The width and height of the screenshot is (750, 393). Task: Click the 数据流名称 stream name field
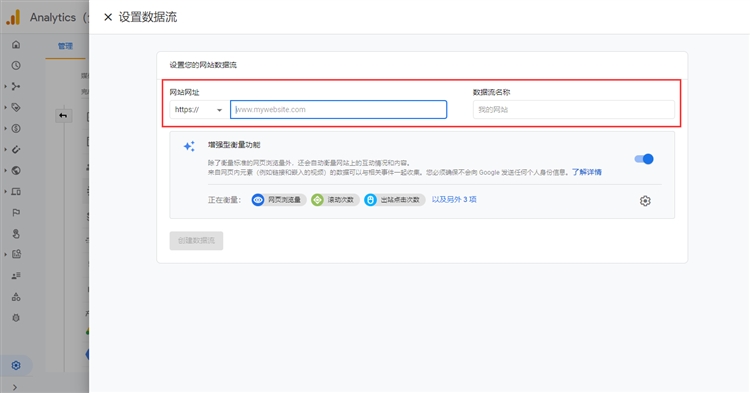pos(574,109)
